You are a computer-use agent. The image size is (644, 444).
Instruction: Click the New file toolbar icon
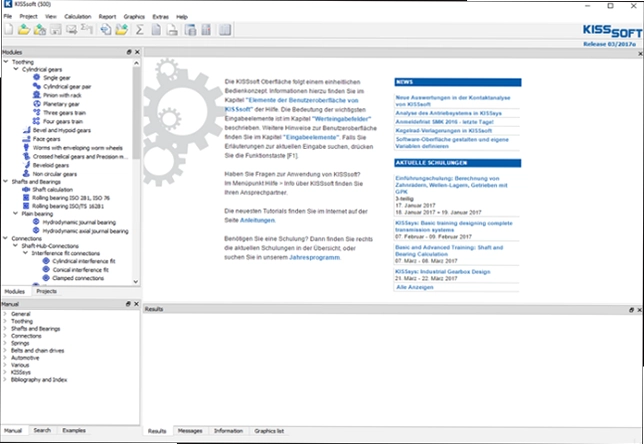[8, 30]
